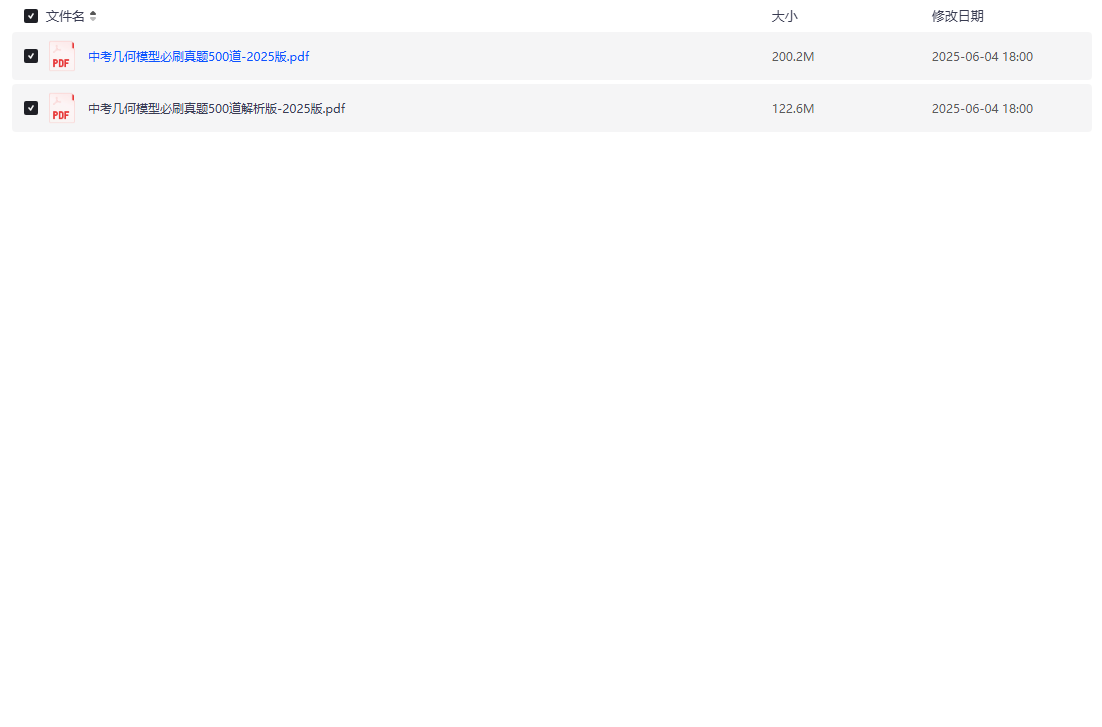Open 中考几何模型必刷真题500道解析版-2025版.pdf
This screenshot has height=727, width=1102.
coord(216,109)
